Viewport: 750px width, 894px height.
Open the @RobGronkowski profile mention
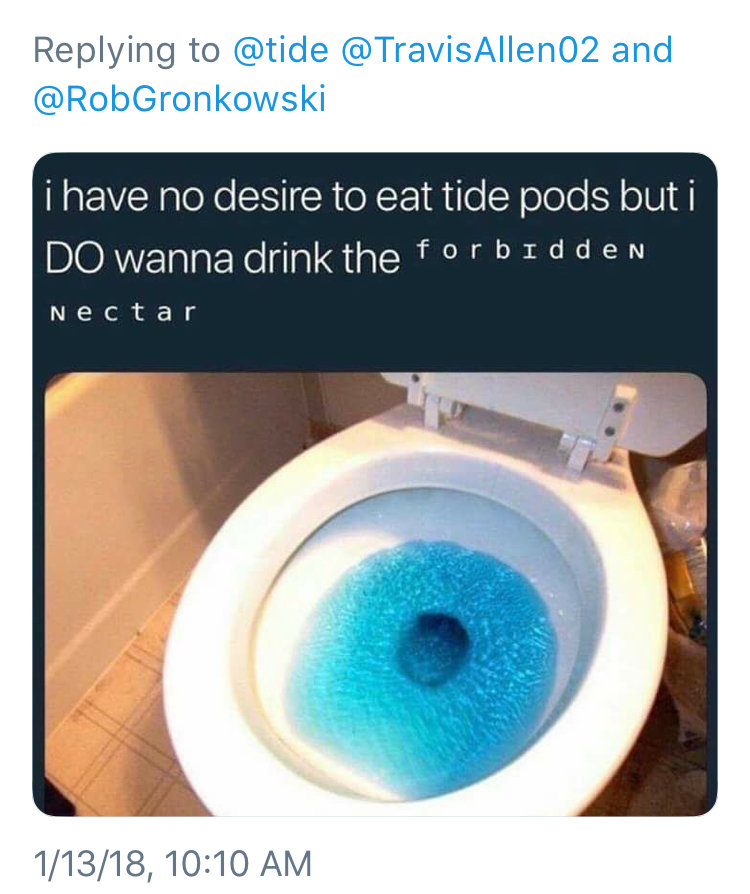[x=180, y=99]
